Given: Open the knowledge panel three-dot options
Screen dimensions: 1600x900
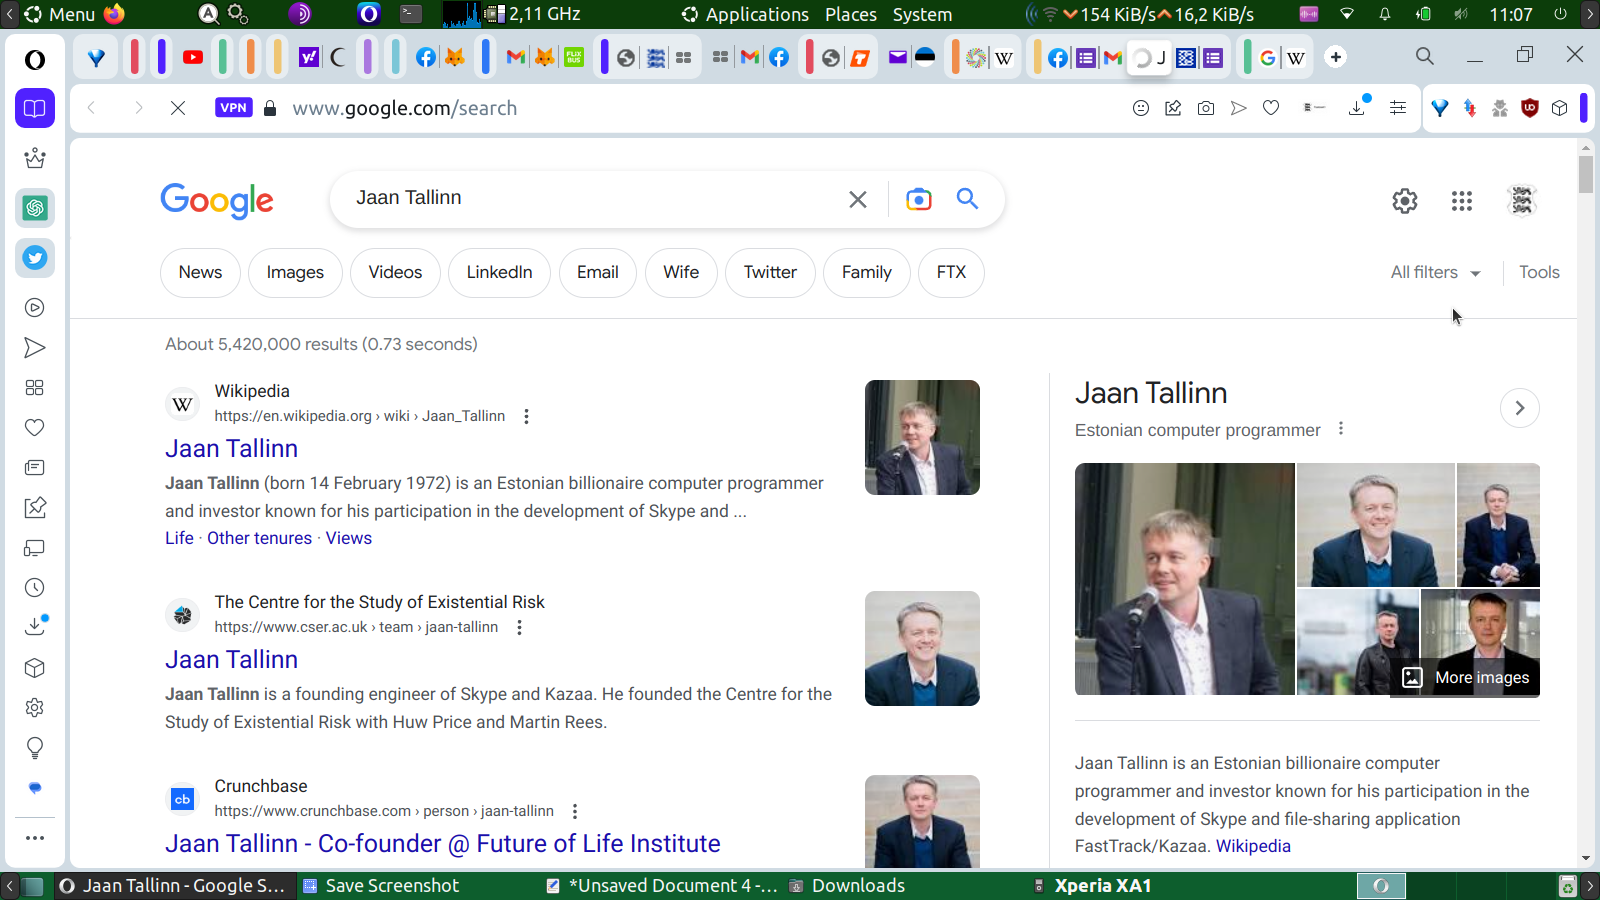Looking at the screenshot, I should click(x=1341, y=429).
